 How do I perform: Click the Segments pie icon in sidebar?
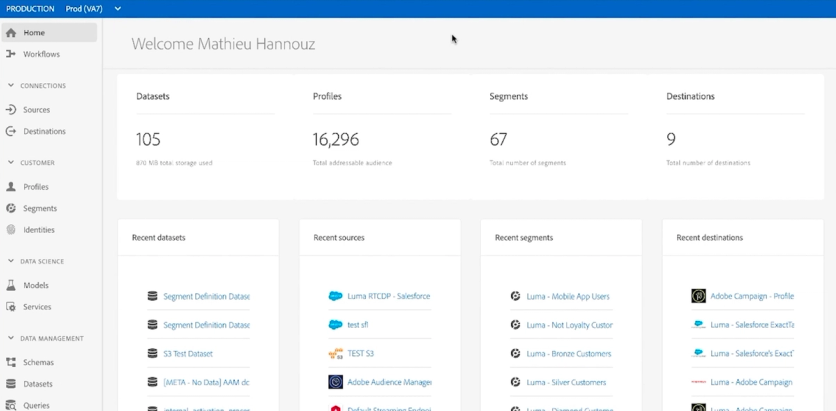(x=11, y=208)
